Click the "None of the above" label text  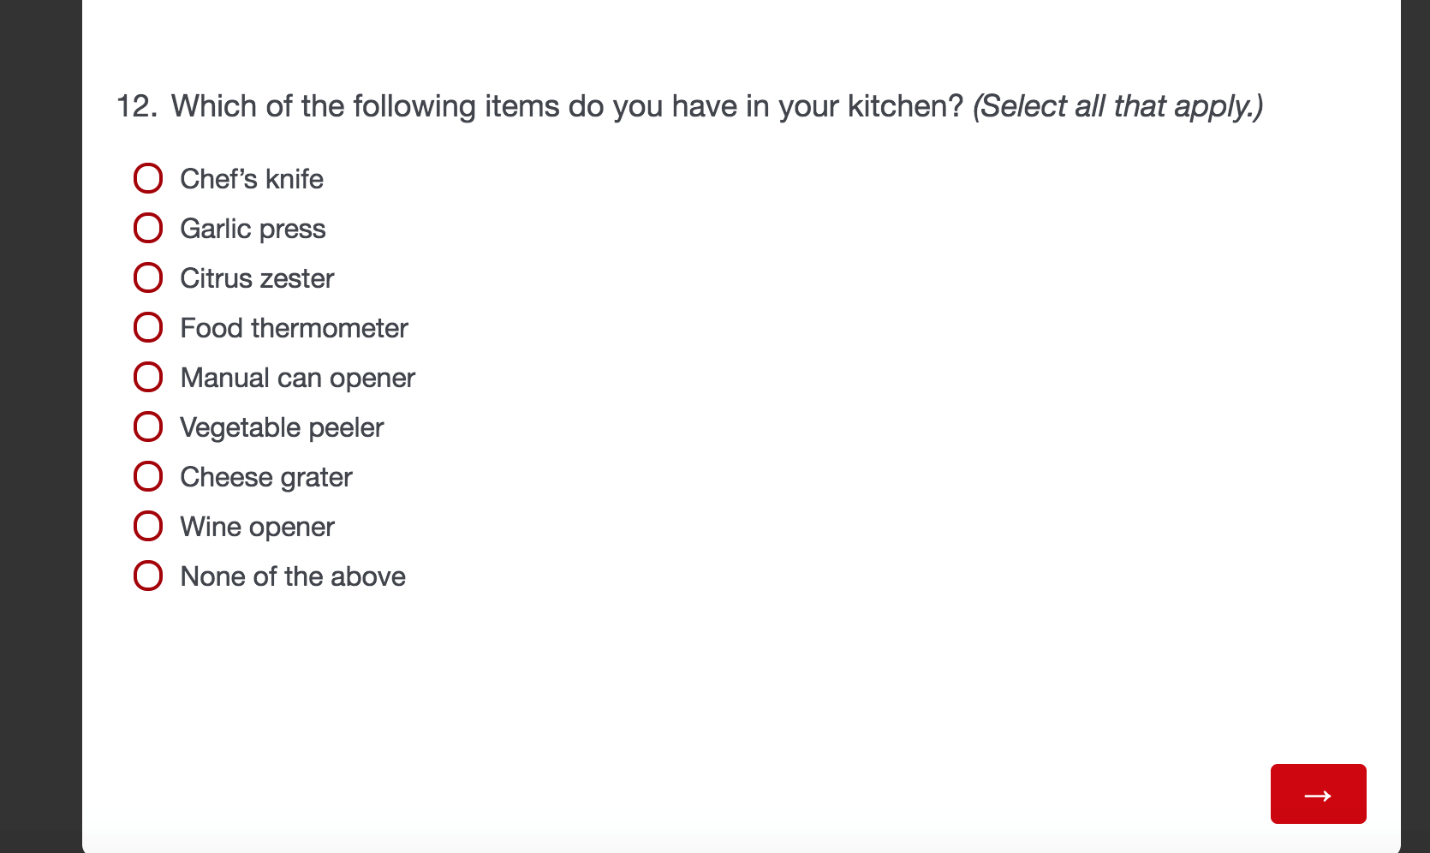click(x=293, y=577)
